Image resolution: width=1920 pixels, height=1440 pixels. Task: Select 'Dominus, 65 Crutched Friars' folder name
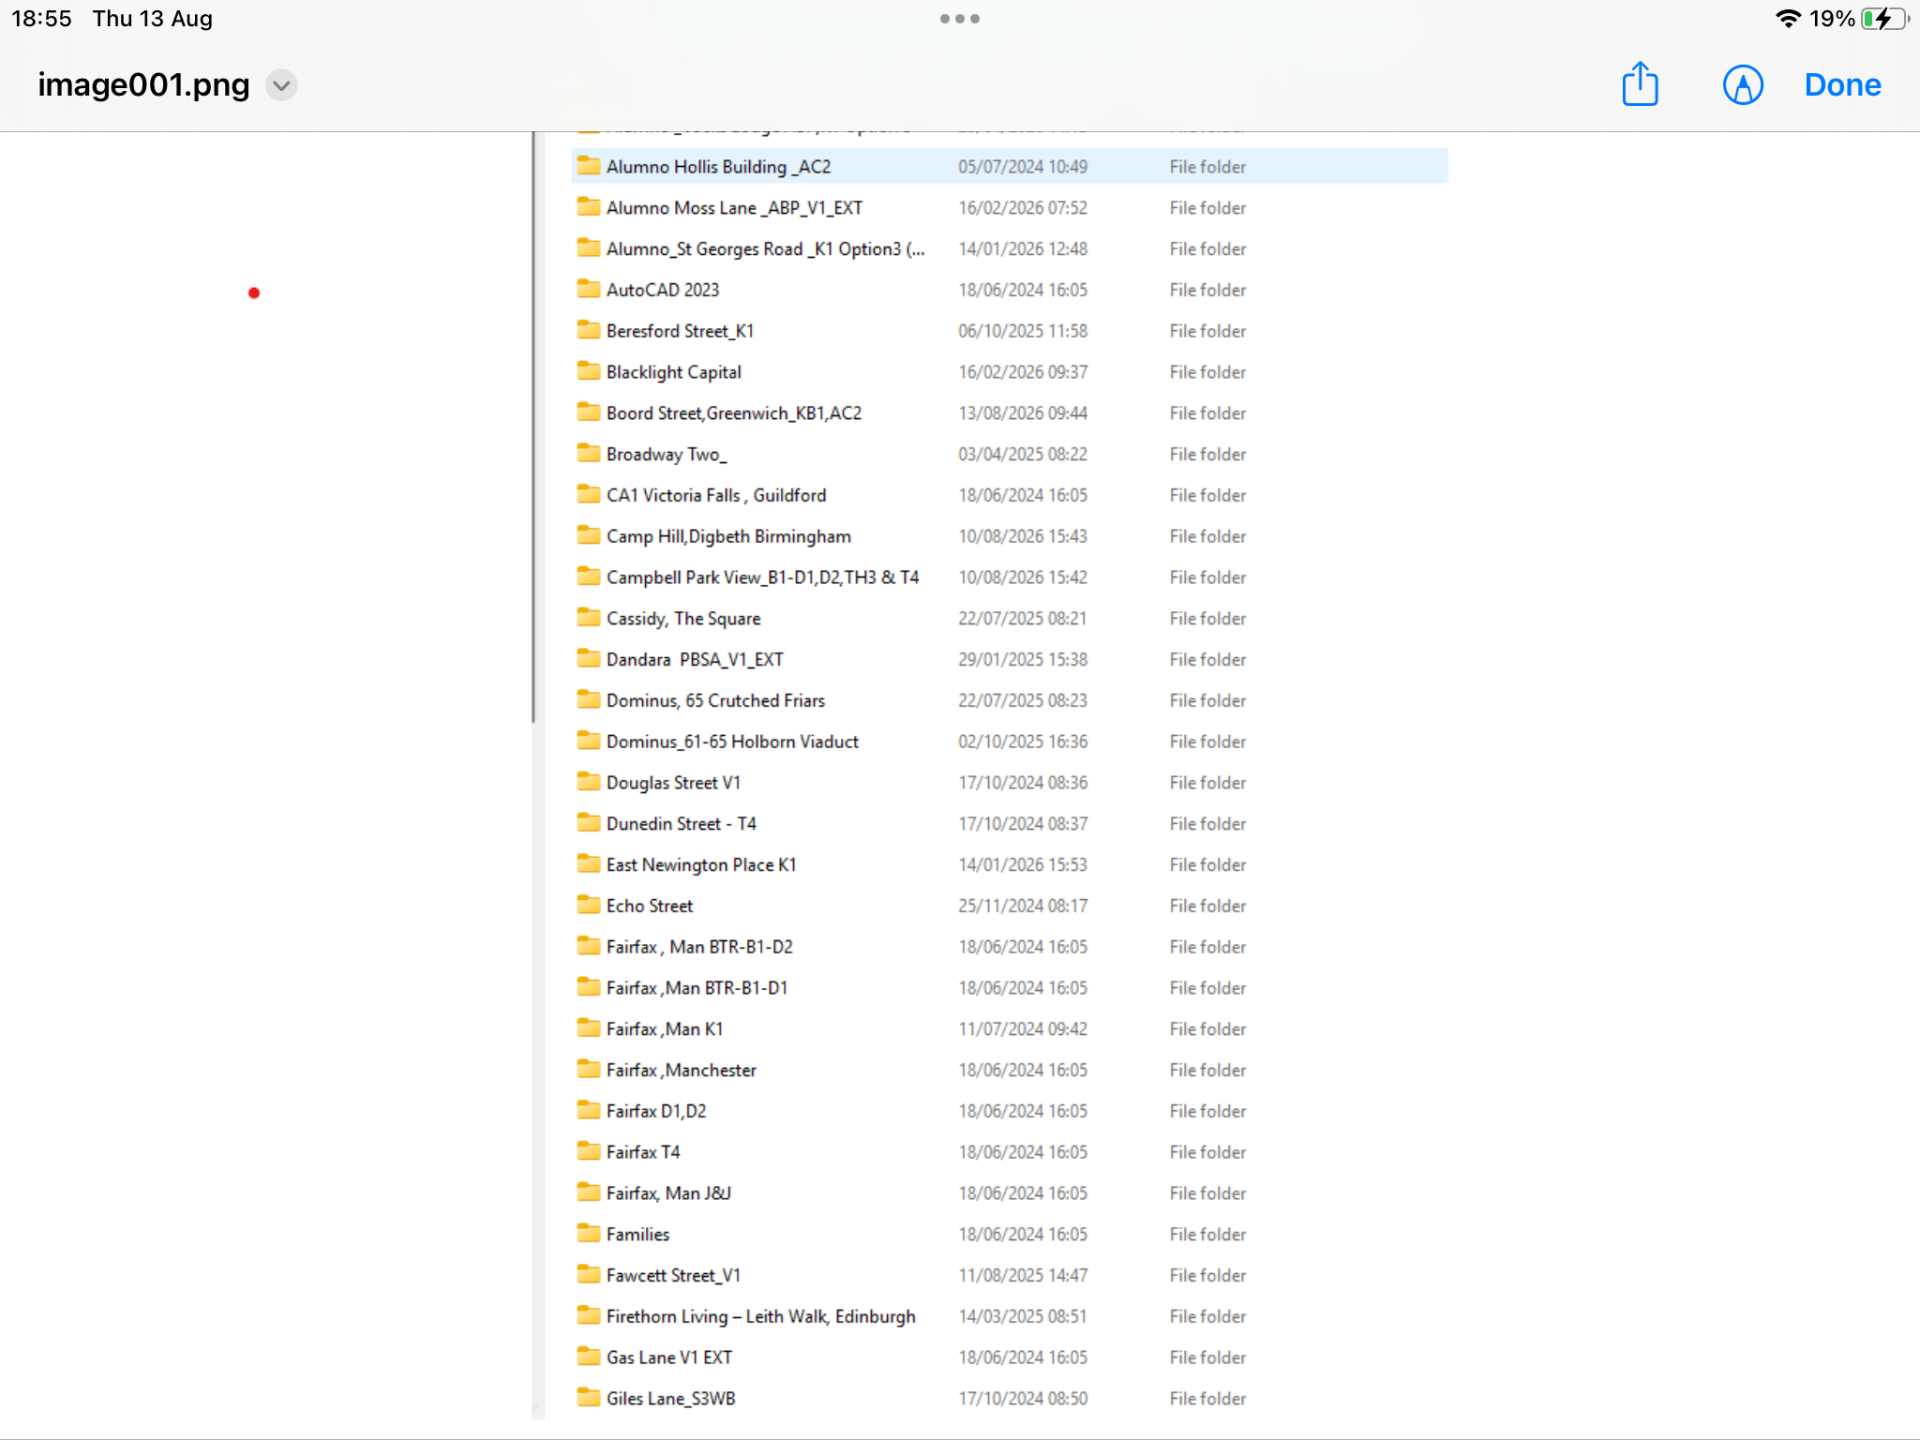tap(715, 700)
